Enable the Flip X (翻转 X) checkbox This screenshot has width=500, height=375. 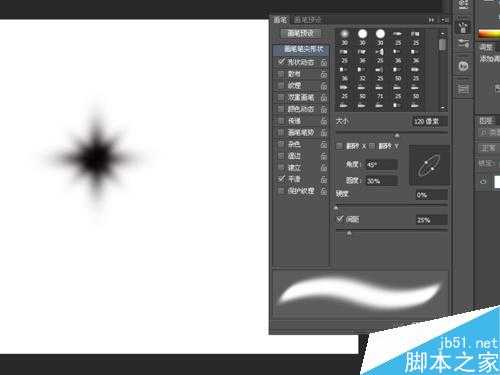point(340,146)
